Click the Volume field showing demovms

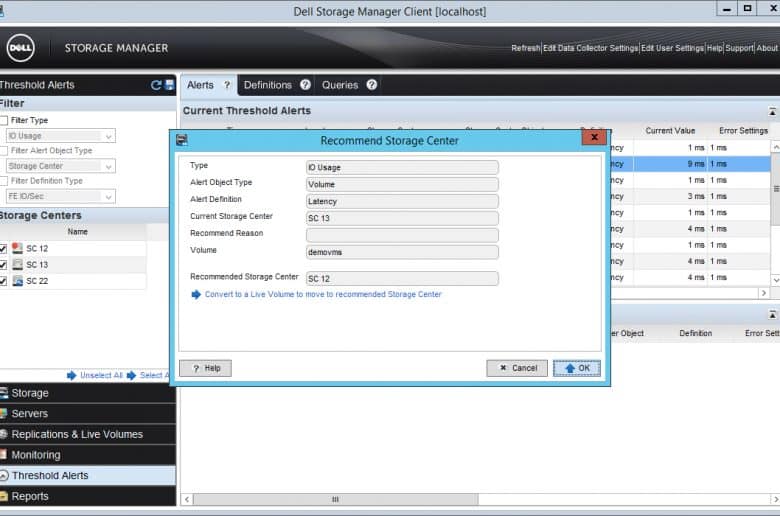pos(402,252)
